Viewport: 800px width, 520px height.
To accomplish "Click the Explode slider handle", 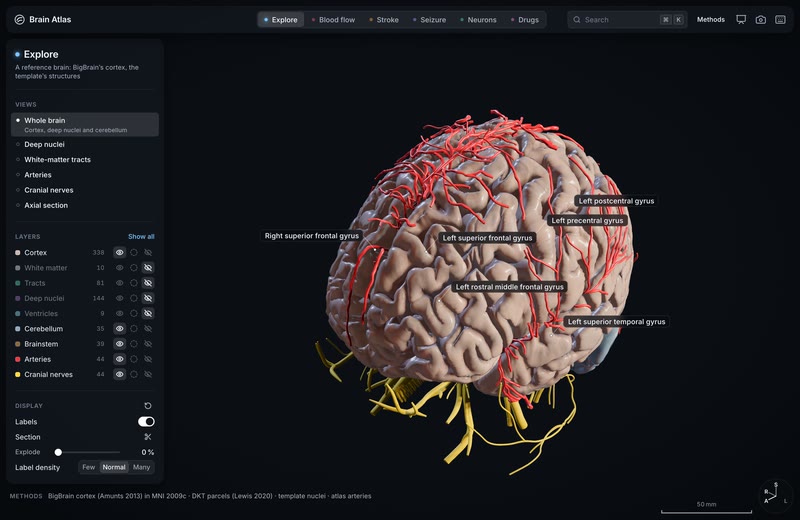I will [x=58, y=452].
